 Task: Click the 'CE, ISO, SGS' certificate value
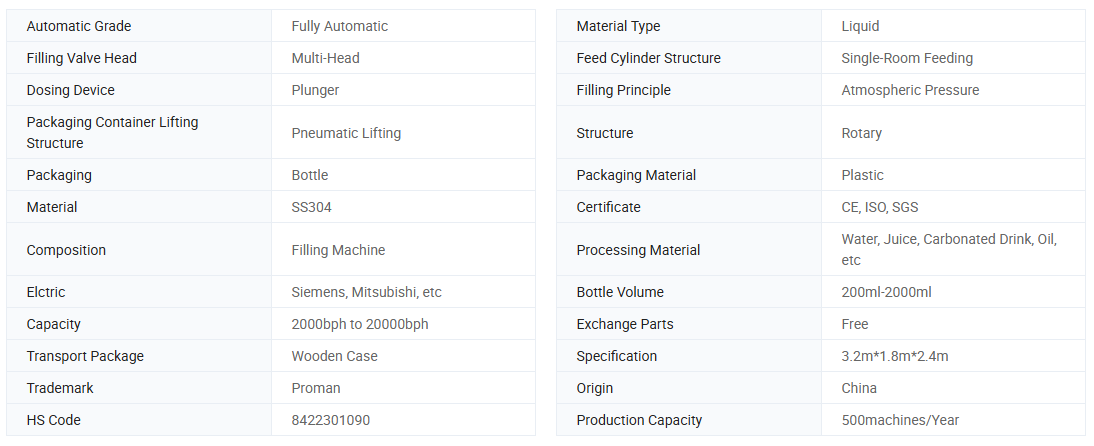pyautogui.click(x=880, y=207)
